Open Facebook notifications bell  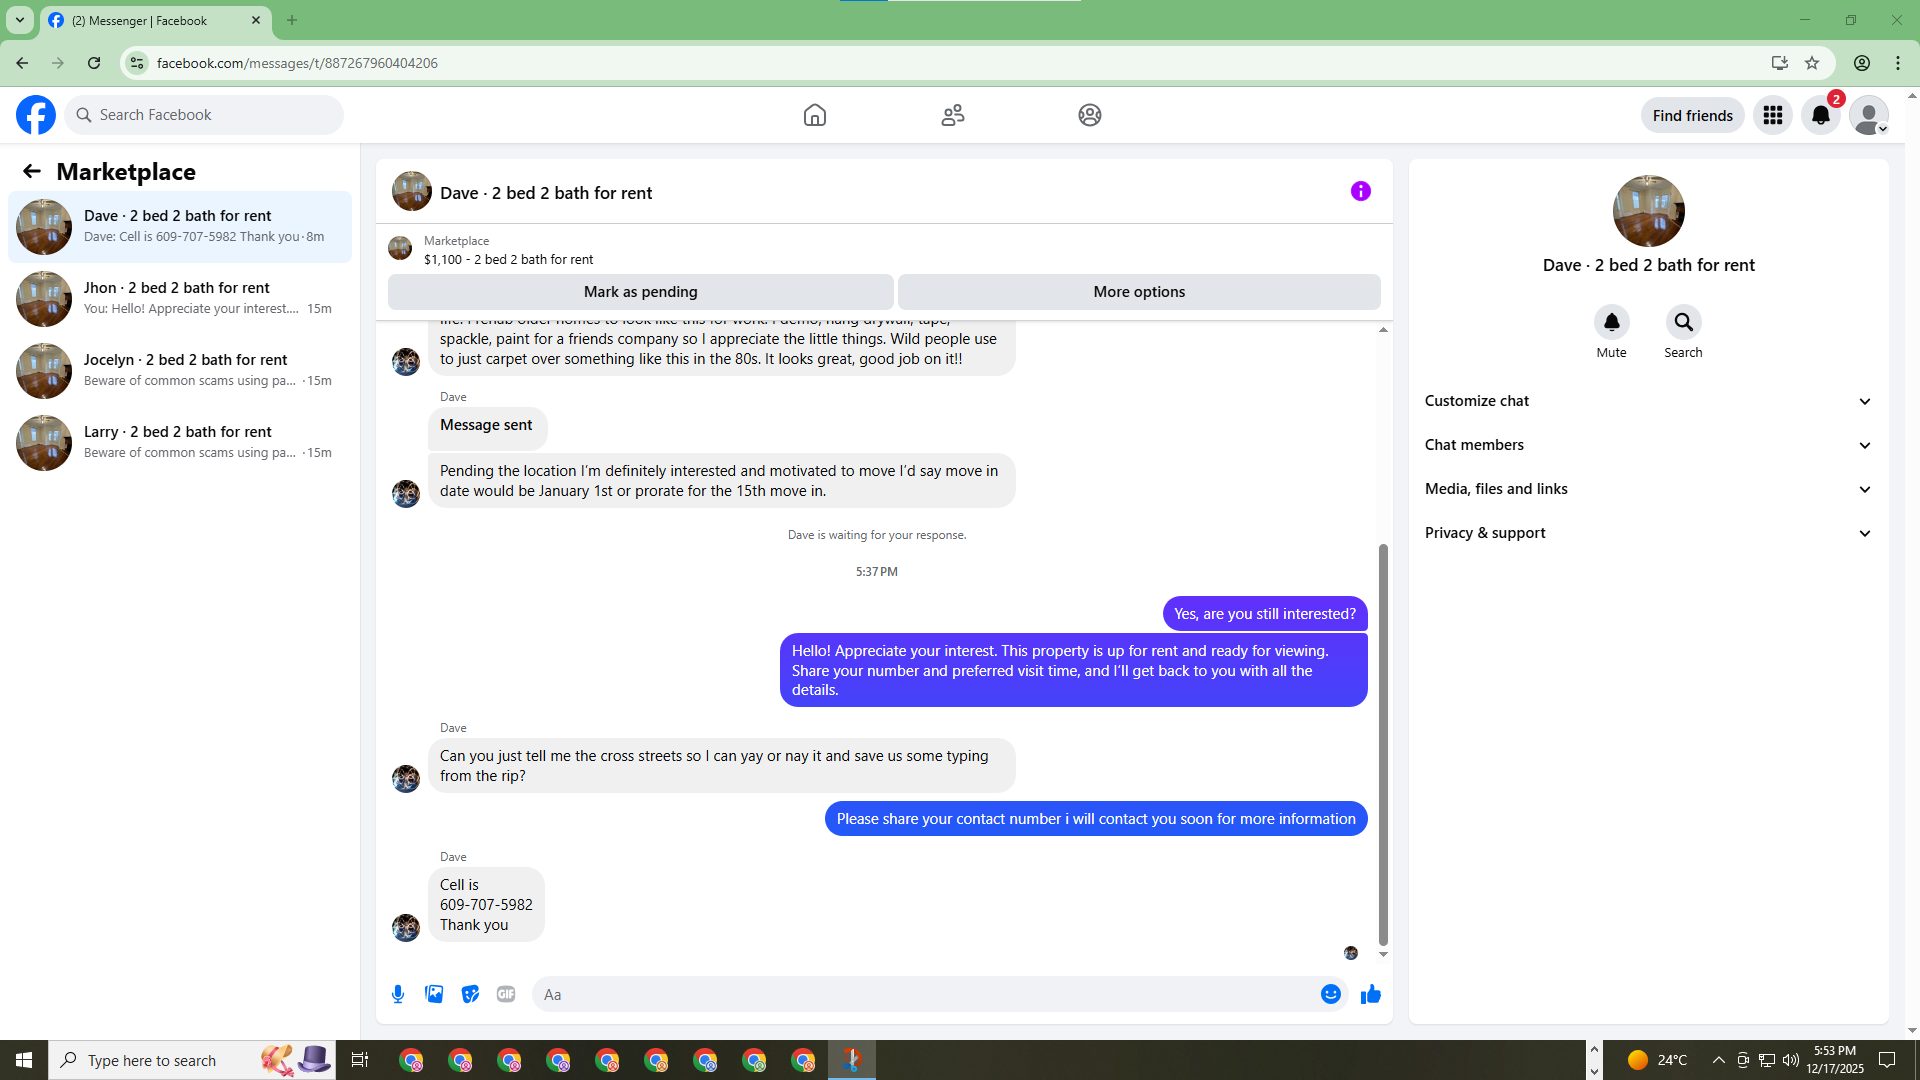point(1820,115)
